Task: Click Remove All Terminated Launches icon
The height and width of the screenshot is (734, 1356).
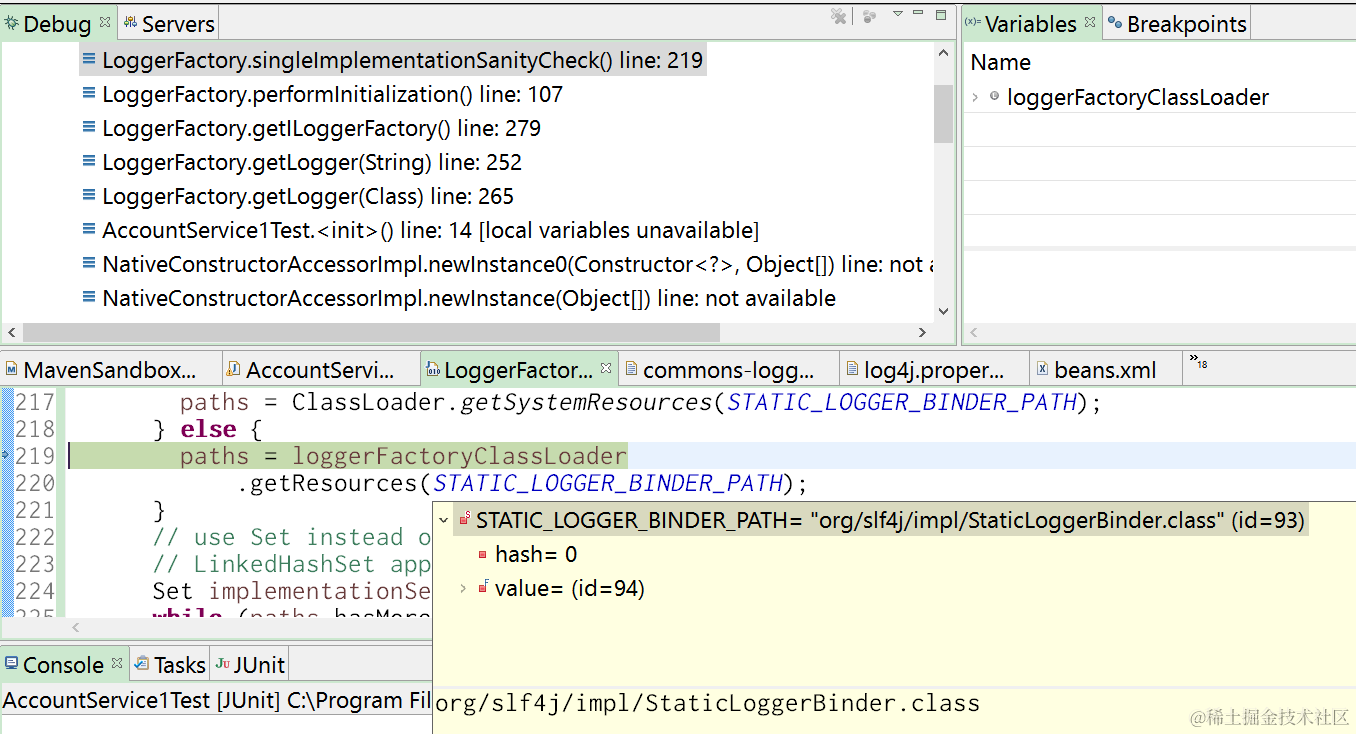Action: tap(839, 17)
